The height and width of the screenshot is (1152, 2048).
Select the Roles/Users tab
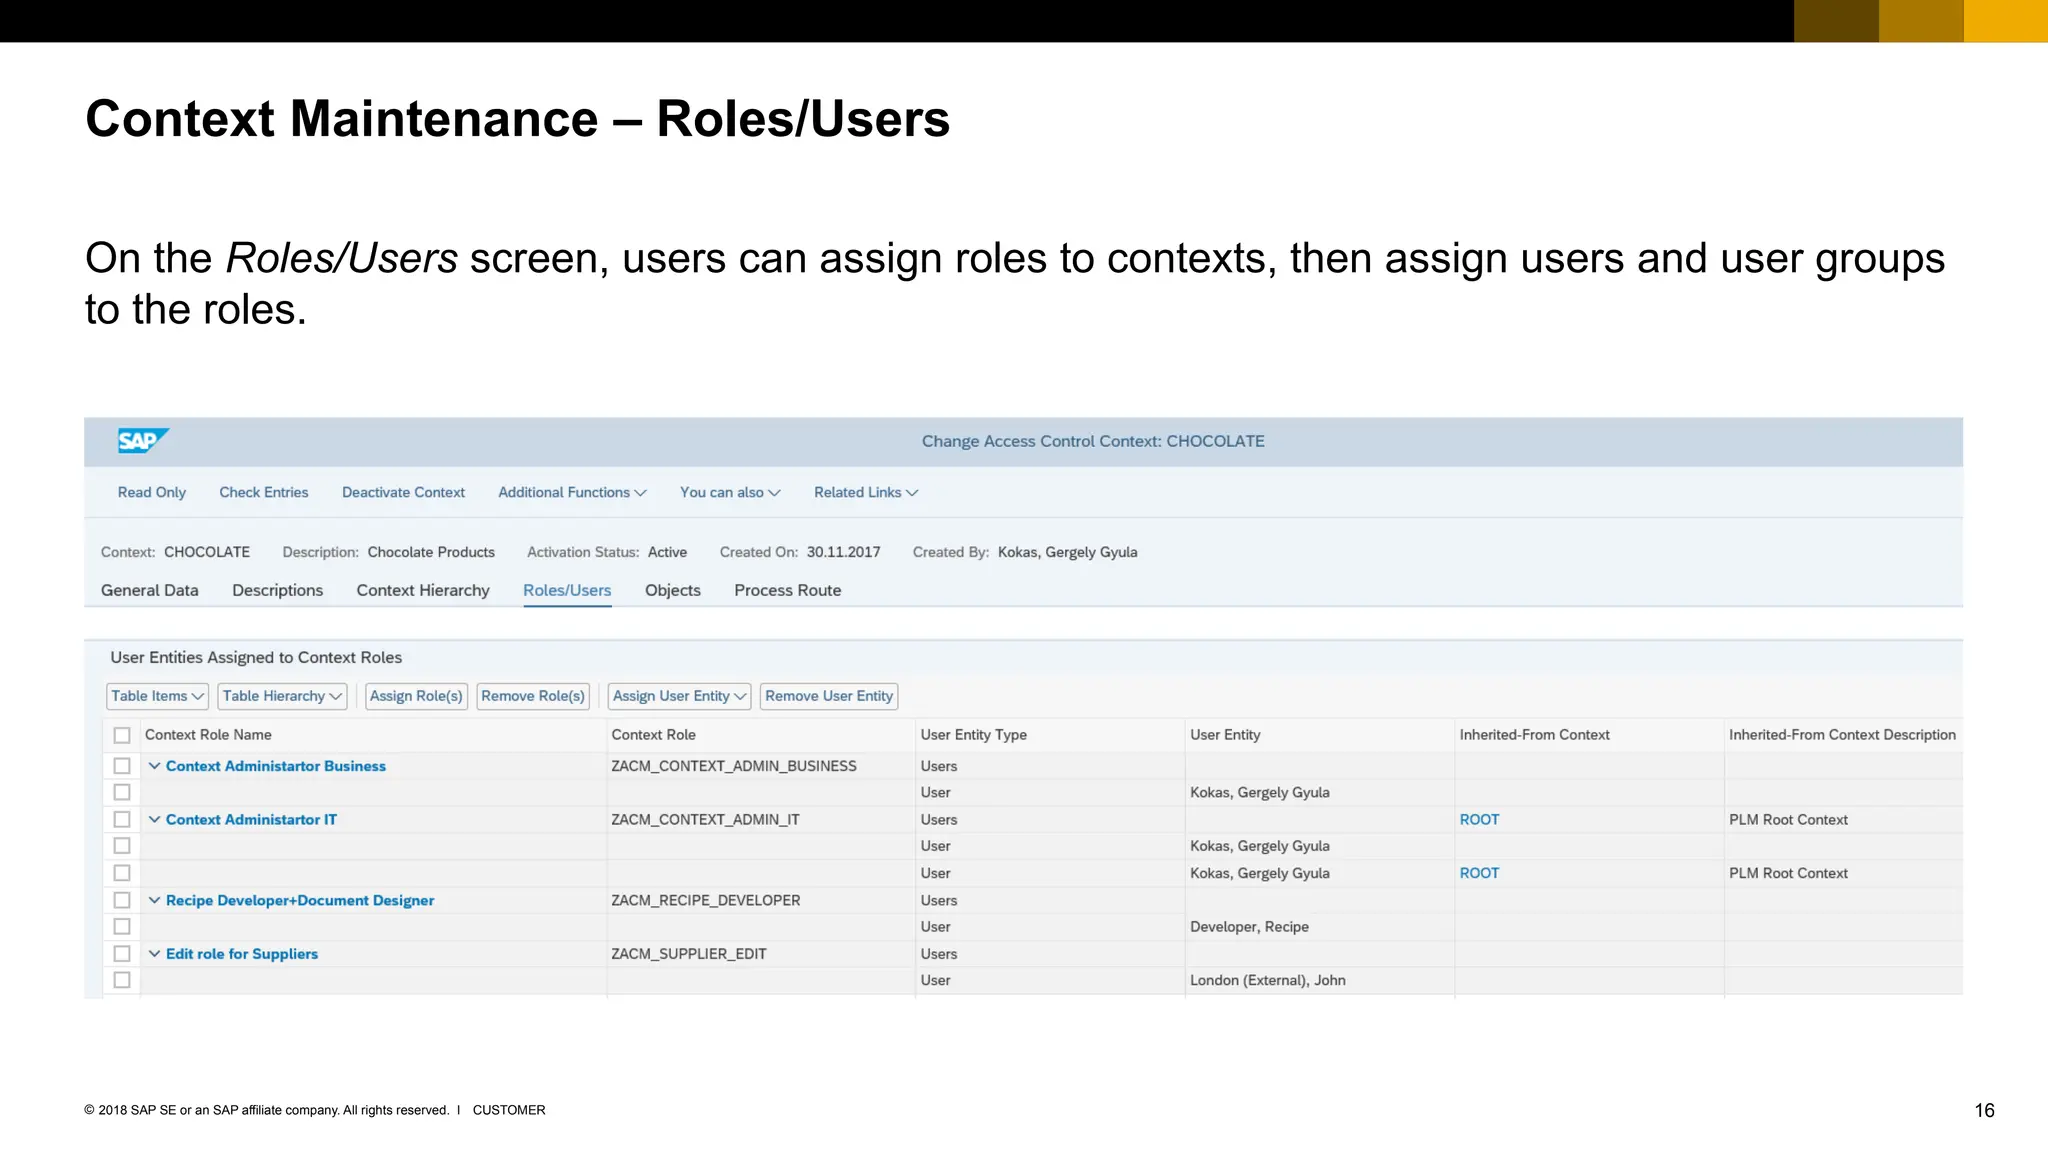[x=567, y=590]
